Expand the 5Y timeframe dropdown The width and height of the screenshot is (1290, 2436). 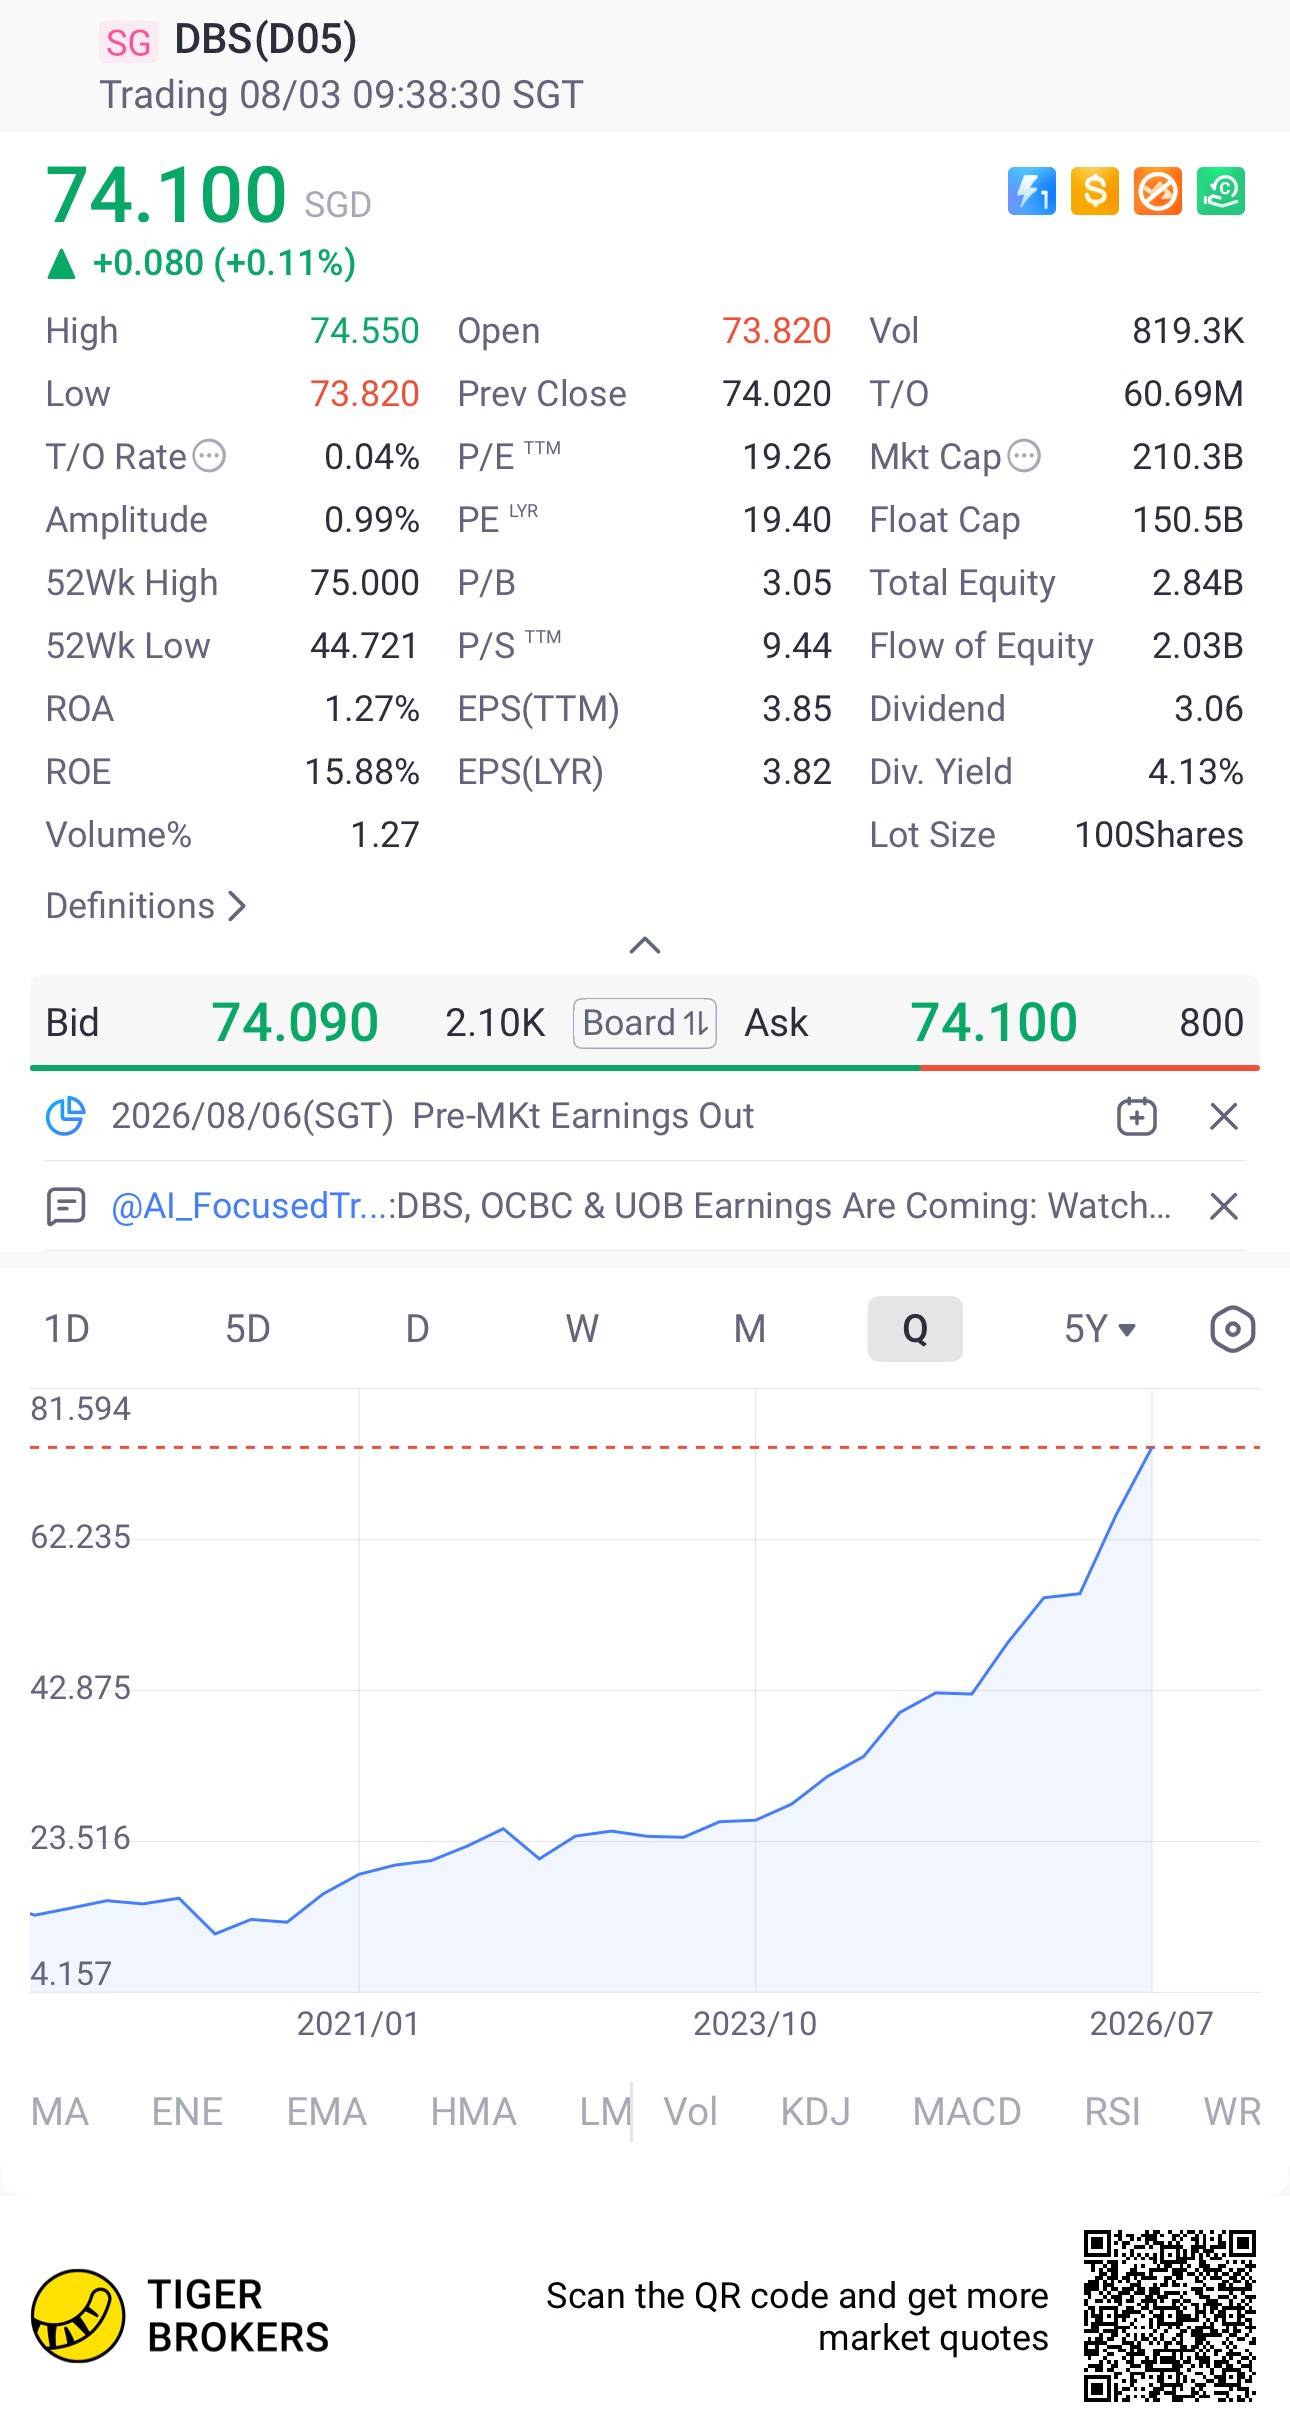click(1100, 1329)
